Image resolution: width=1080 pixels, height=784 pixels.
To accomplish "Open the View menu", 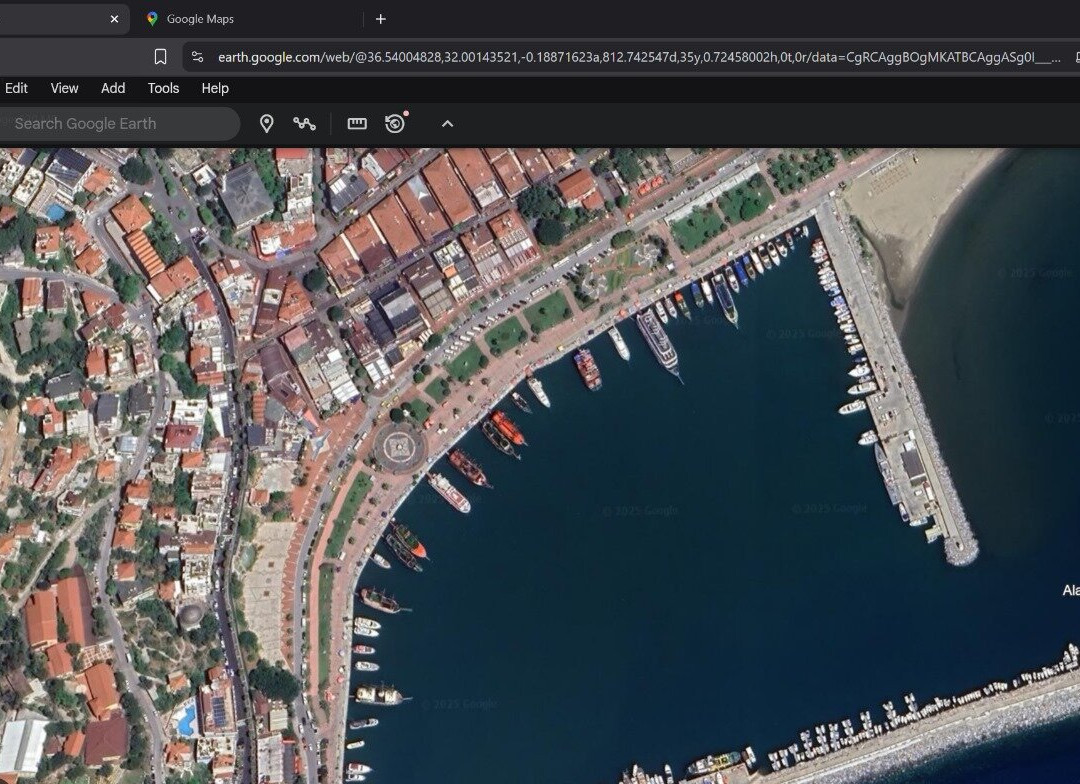I will [64, 88].
